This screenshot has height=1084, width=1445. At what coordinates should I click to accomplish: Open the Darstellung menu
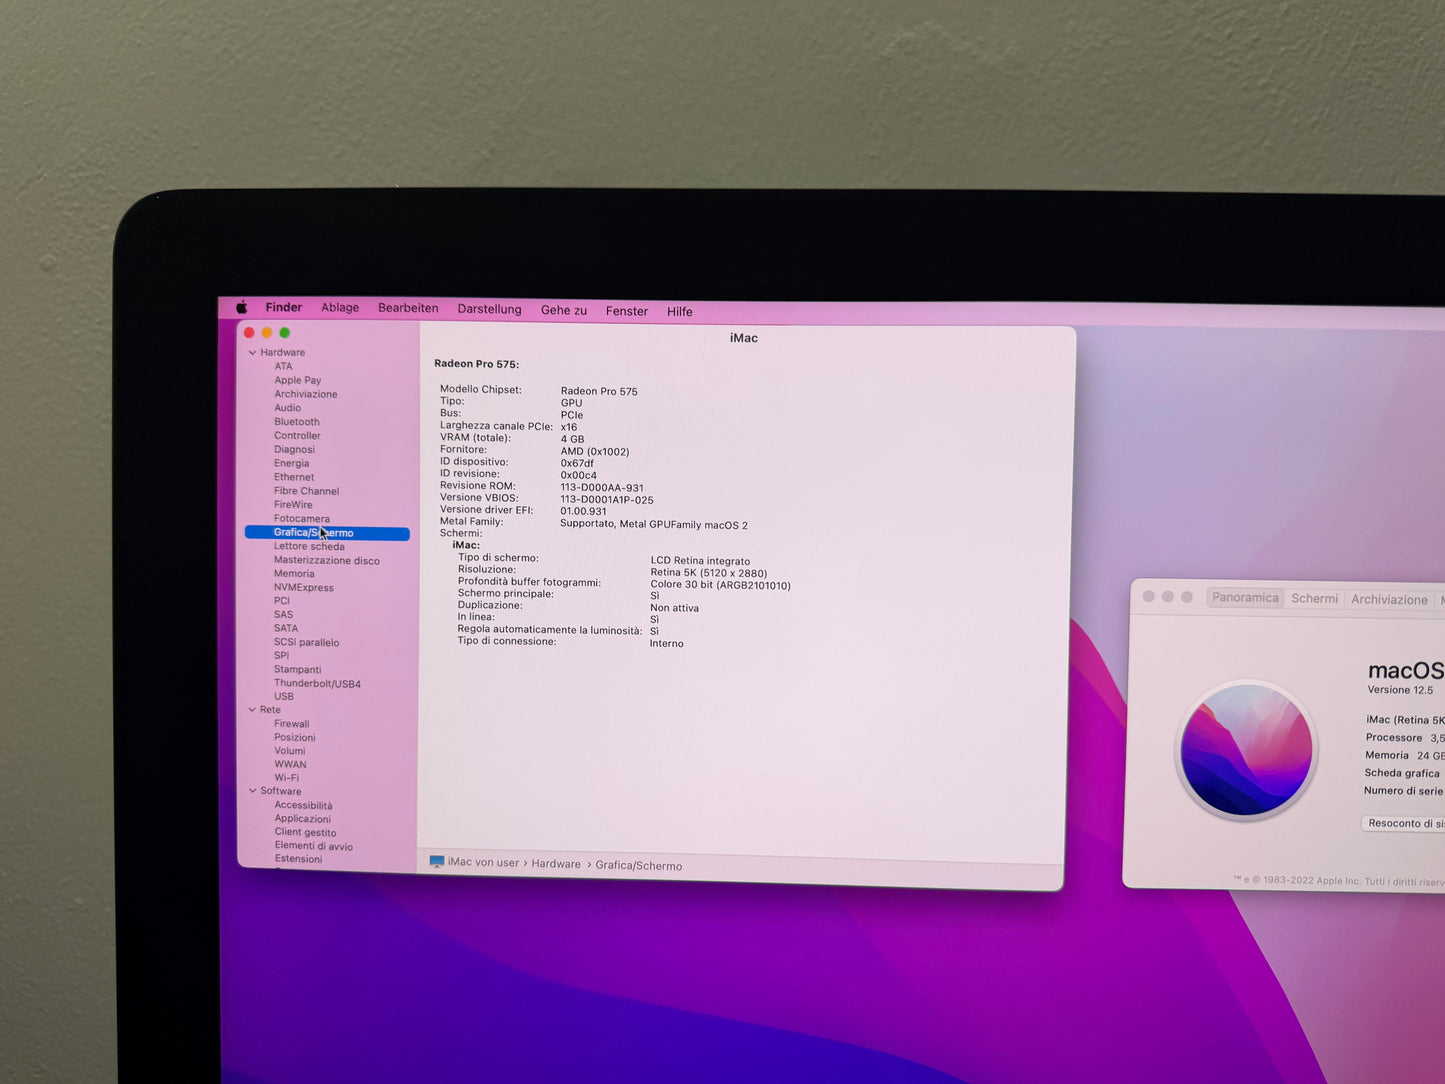[x=489, y=309]
